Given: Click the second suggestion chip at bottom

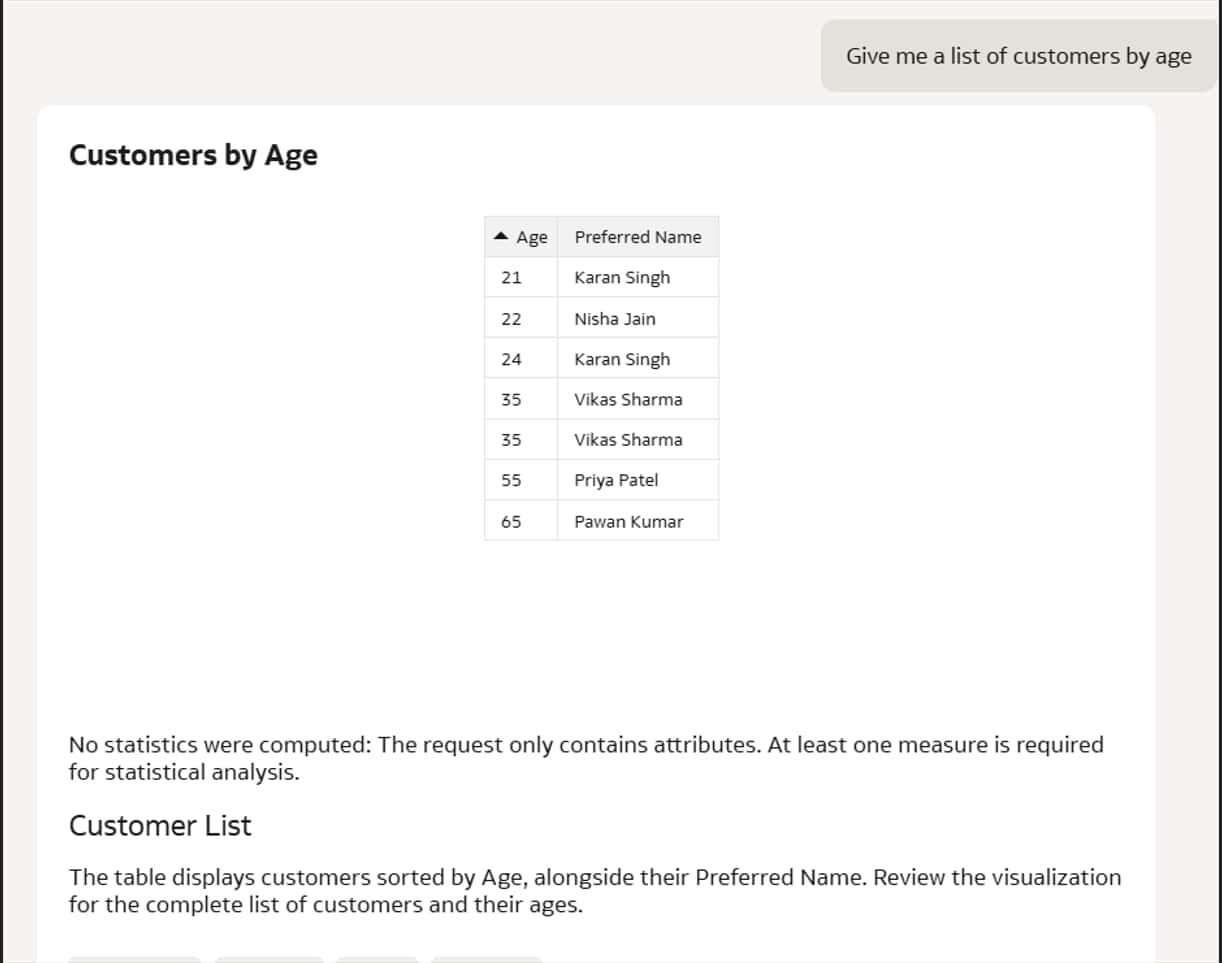Looking at the screenshot, I should tap(269, 958).
